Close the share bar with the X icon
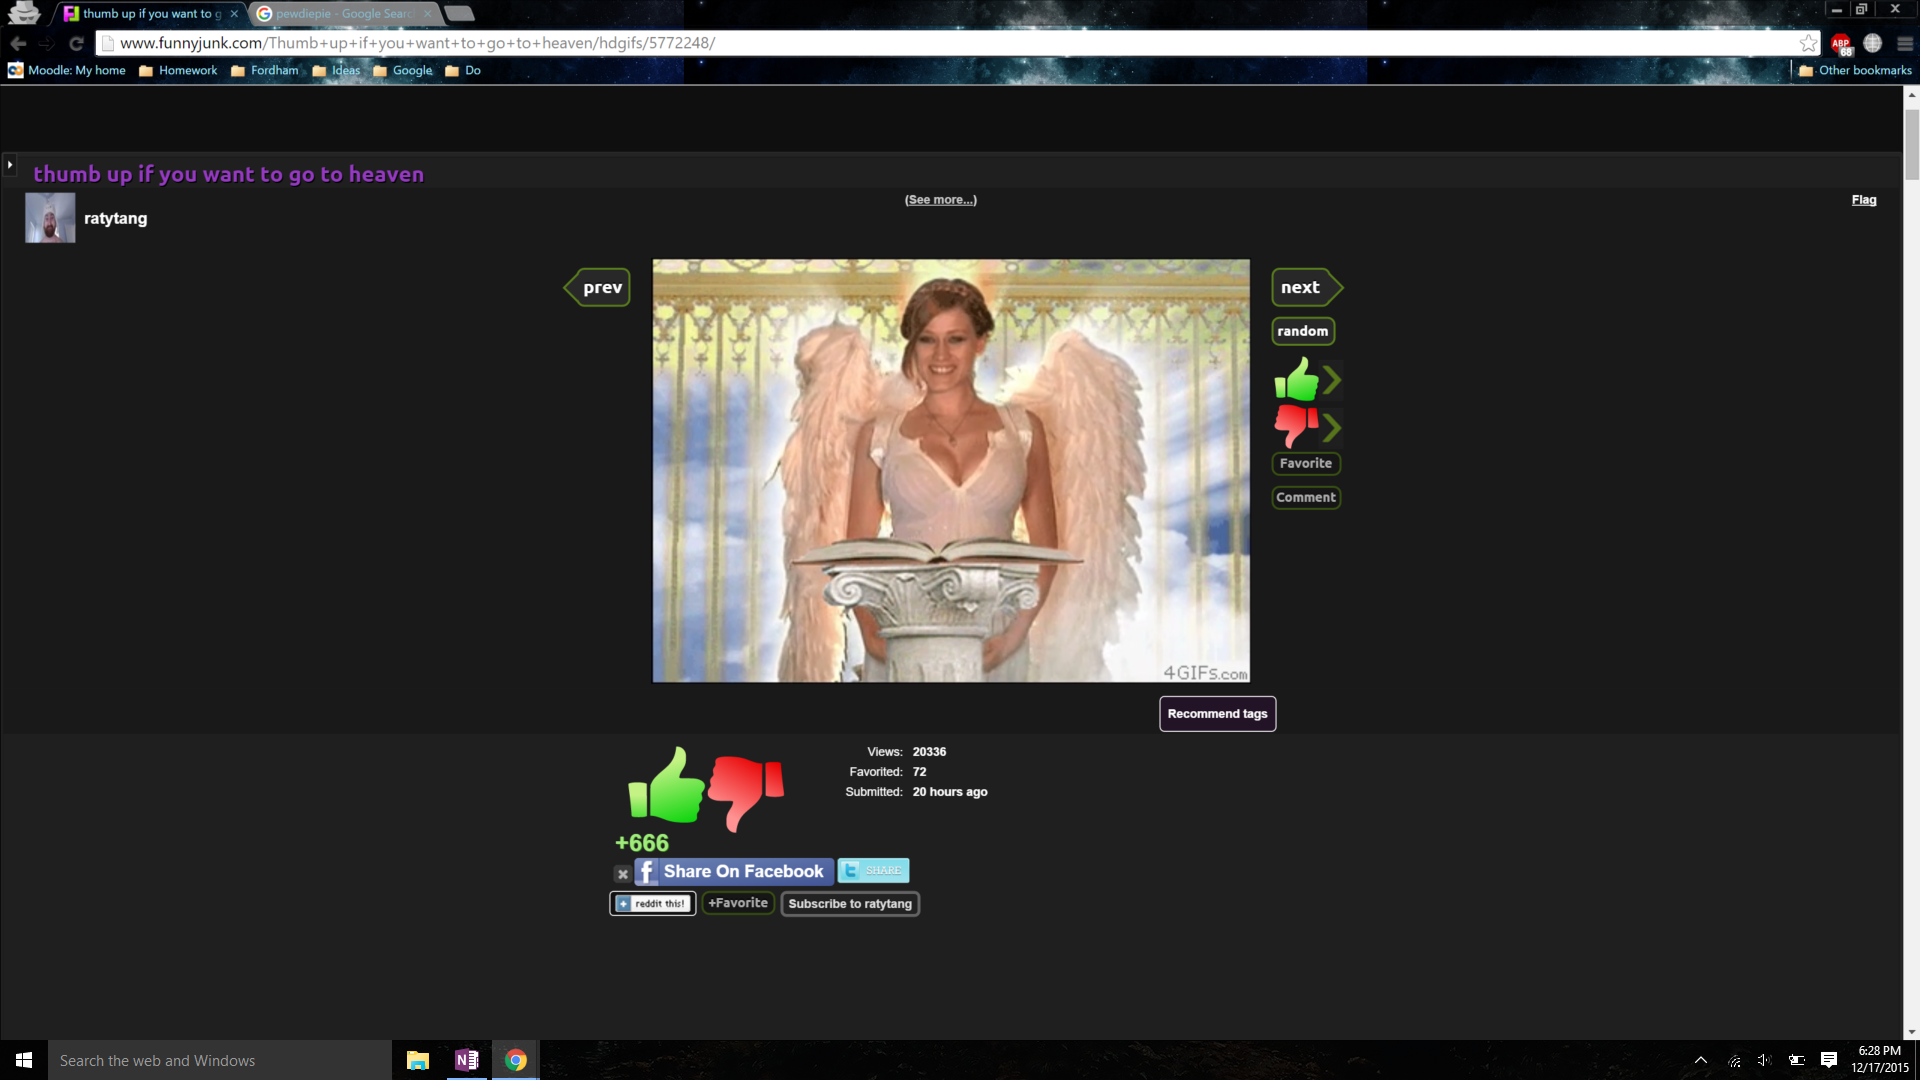This screenshot has width=1920, height=1080. [622, 874]
